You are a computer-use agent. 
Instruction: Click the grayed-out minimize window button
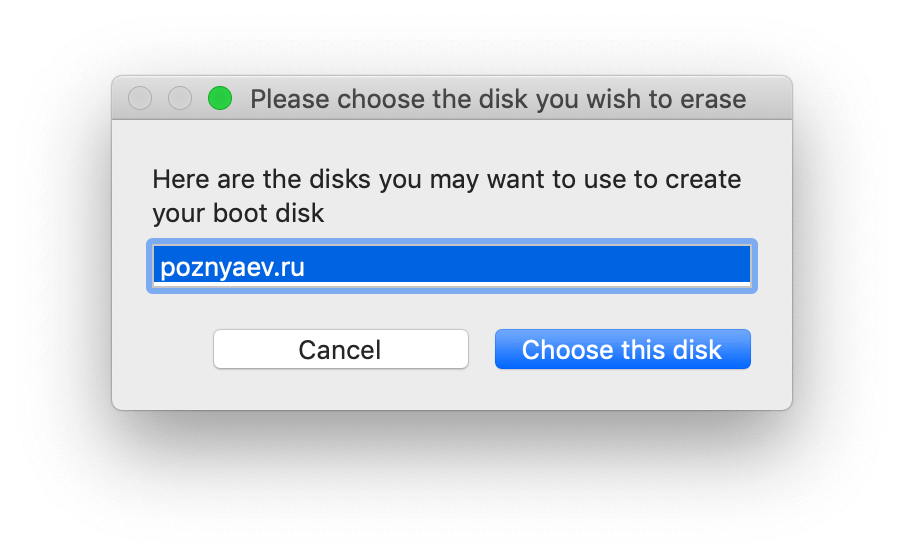point(180,98)
